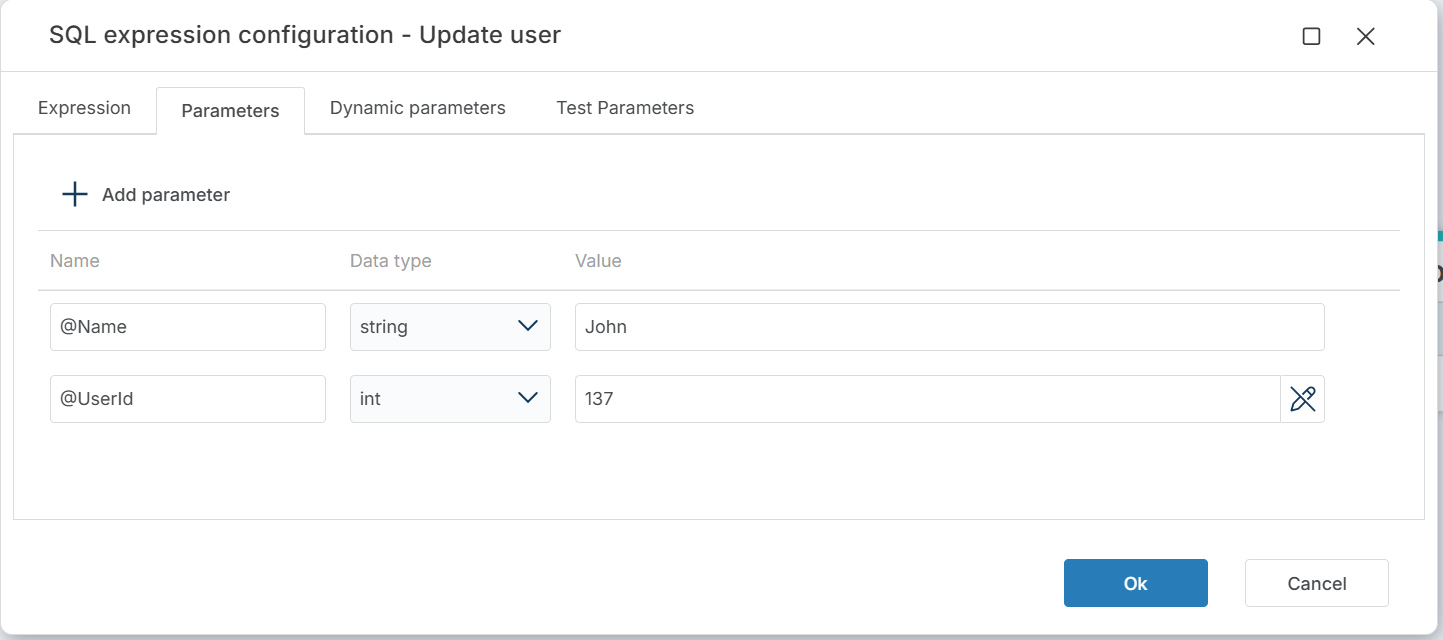Select the Parameters tab

[230, 111]
